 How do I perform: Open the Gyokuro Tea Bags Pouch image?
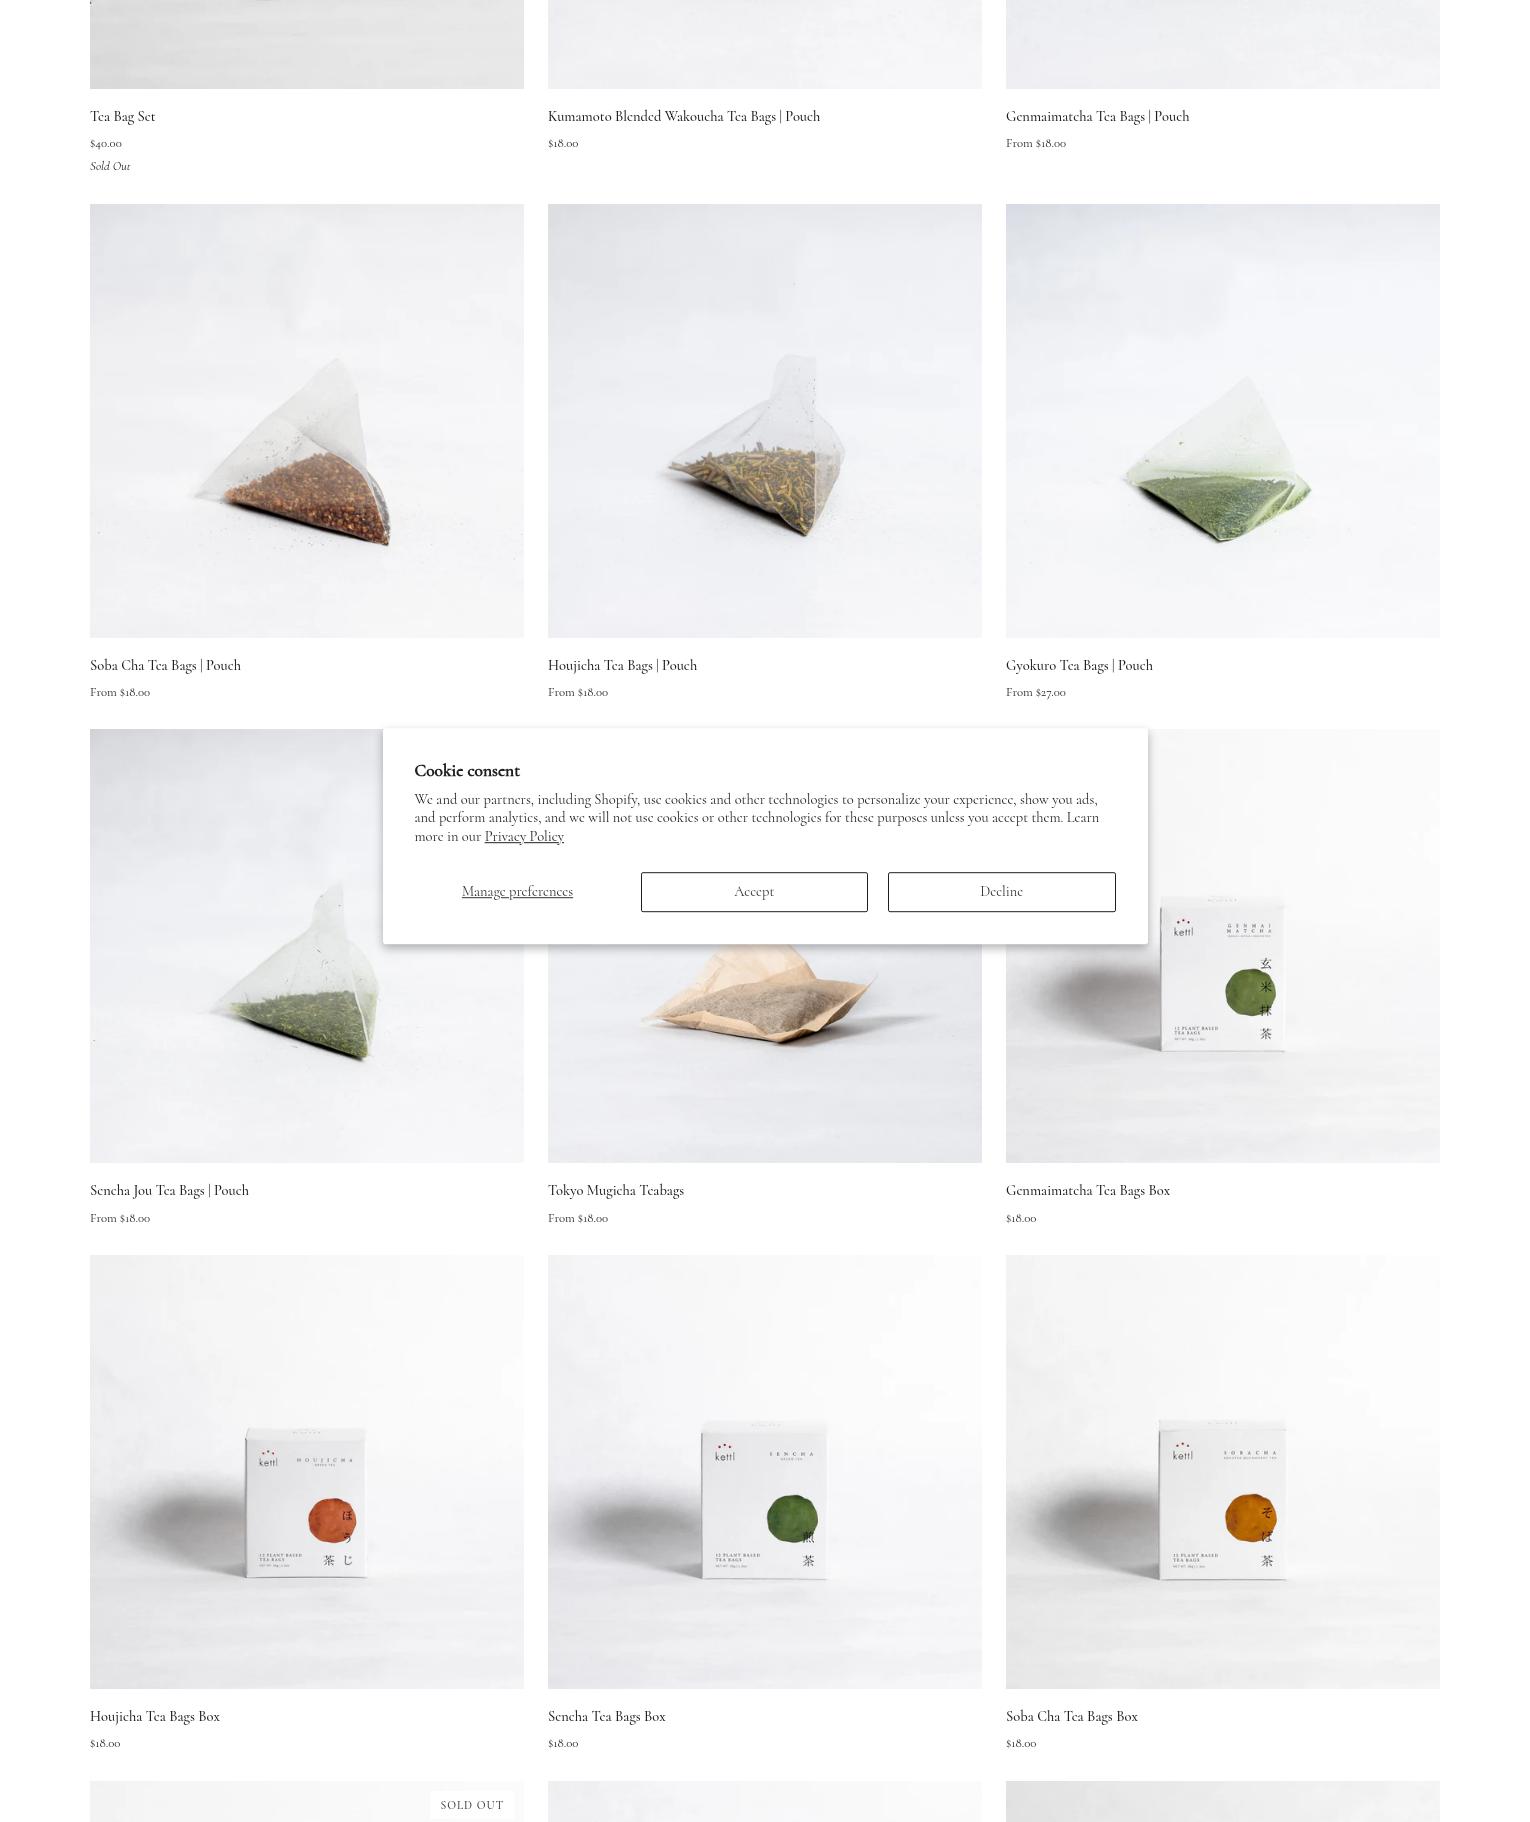(x=1223, y=421)
